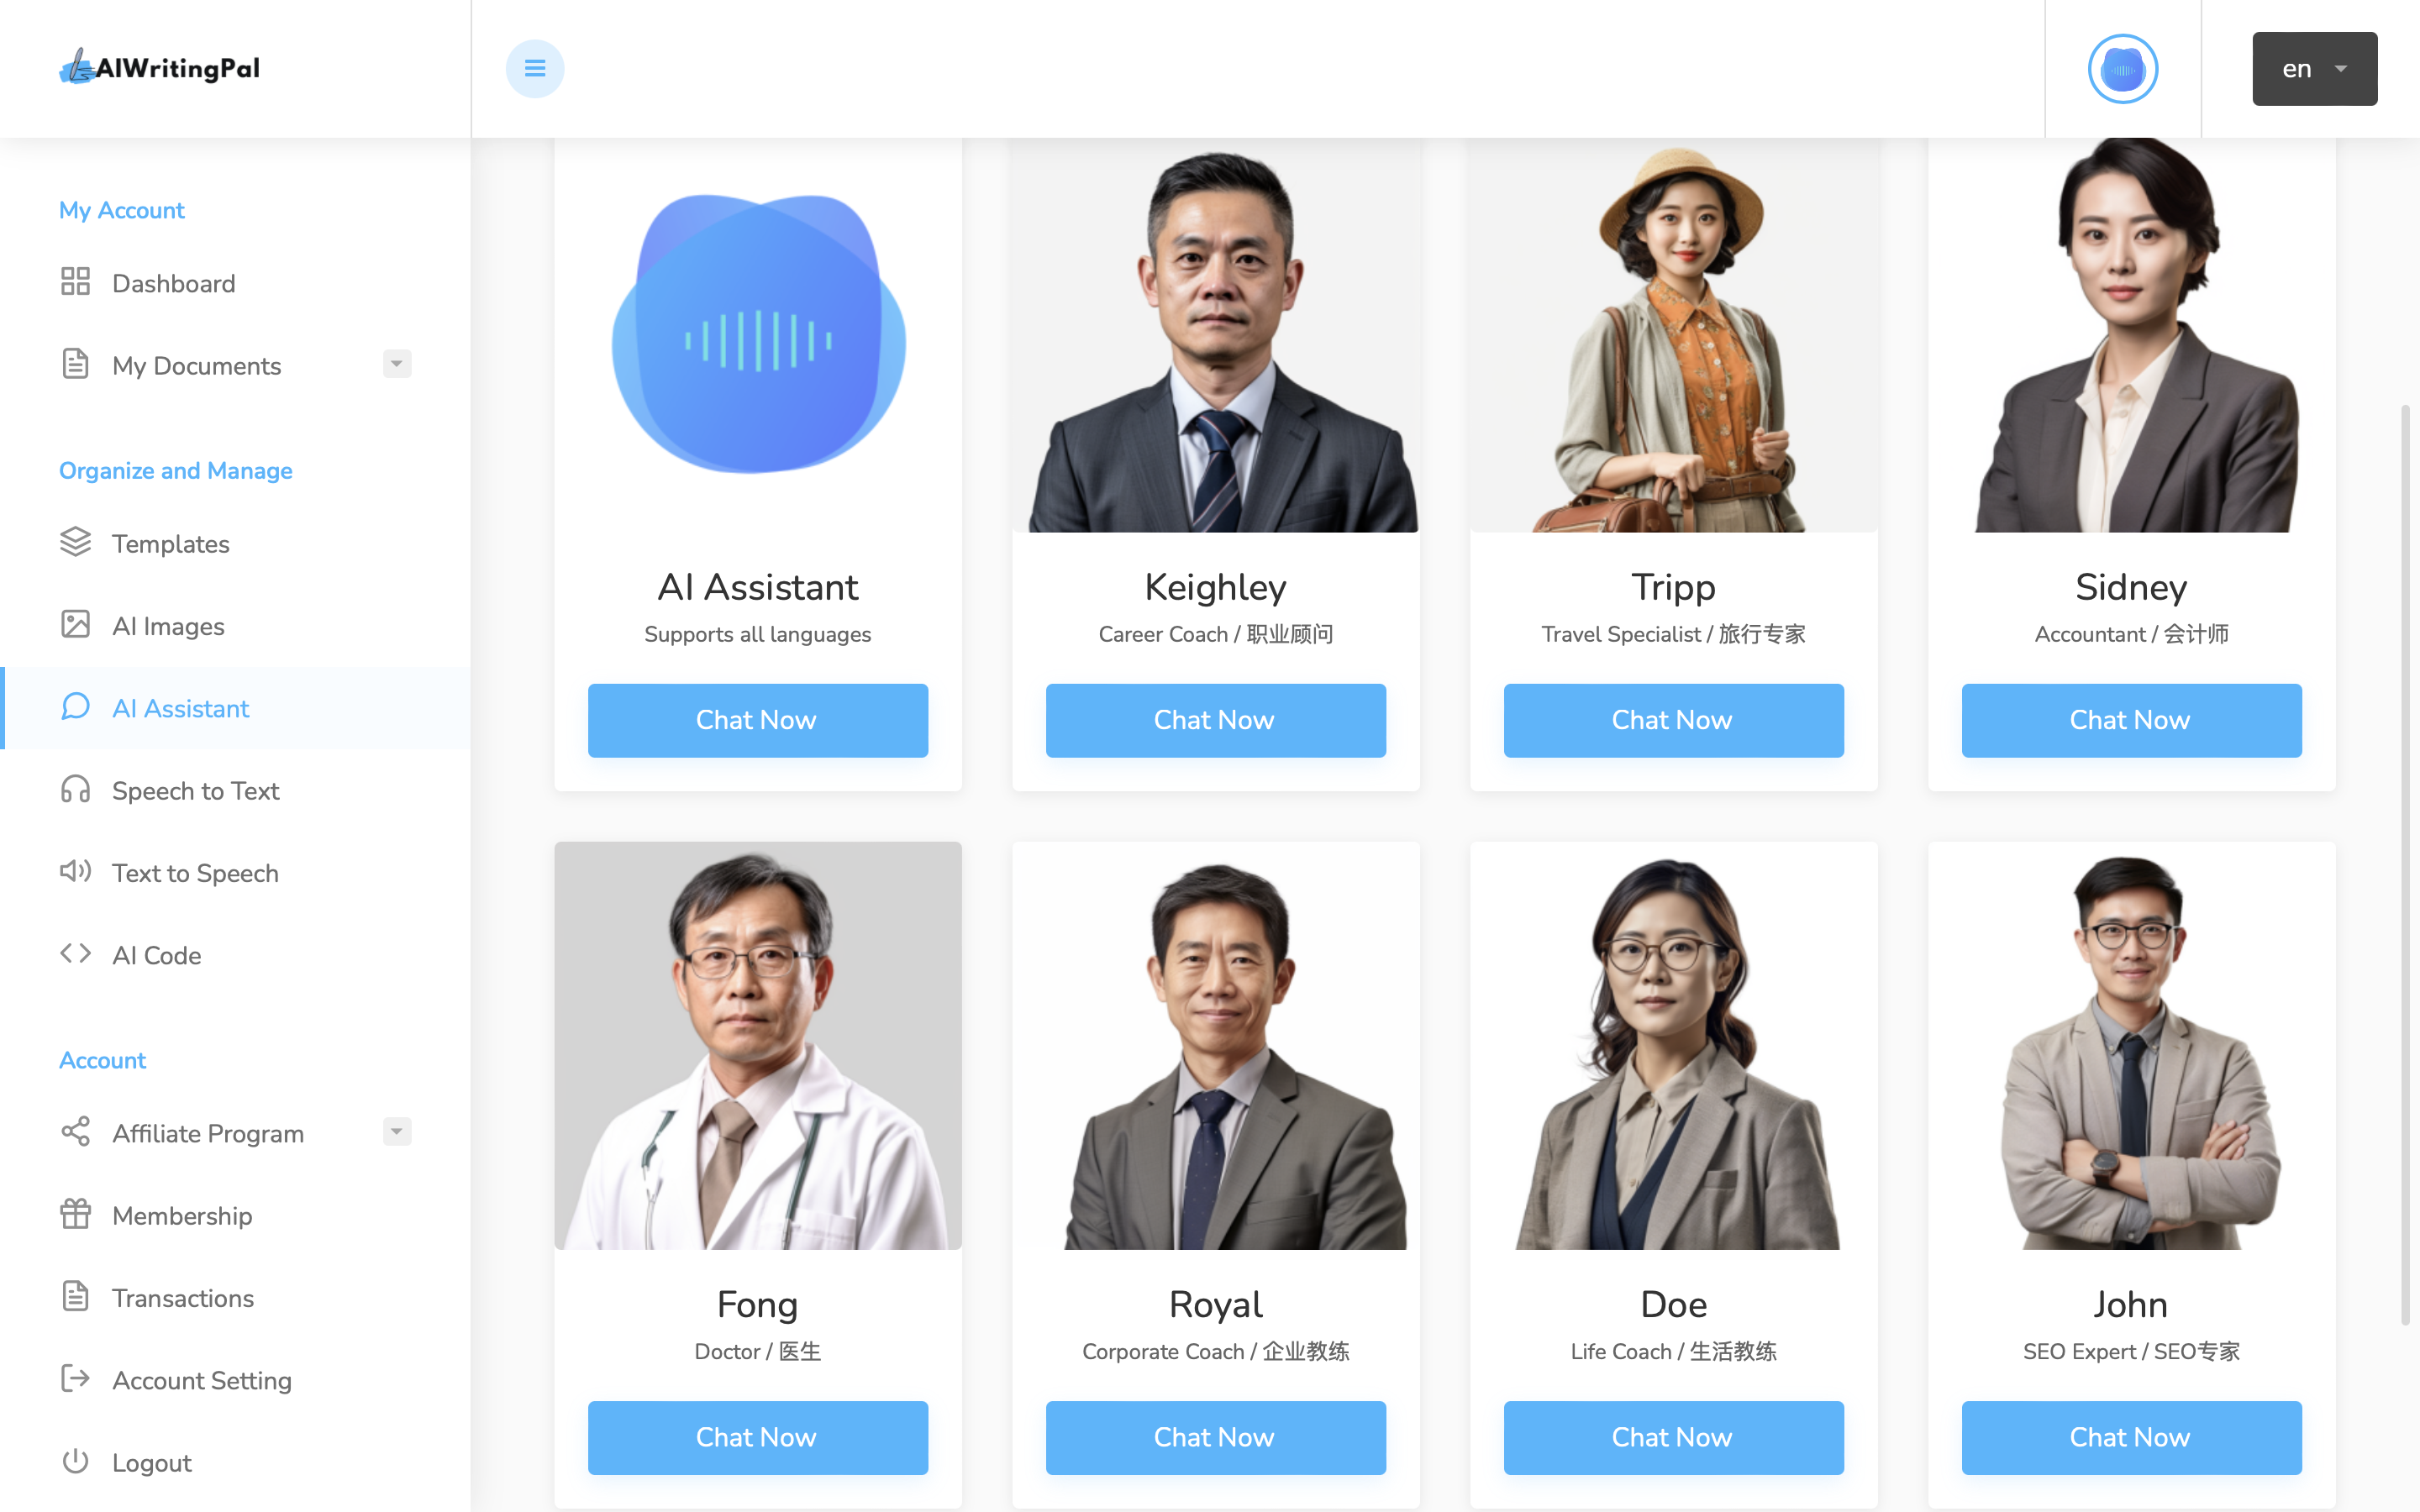This screenshot has width=2420, height=1512.
Task: Chat Now with Keighley the Career Coach
Action: point(1215,720)
